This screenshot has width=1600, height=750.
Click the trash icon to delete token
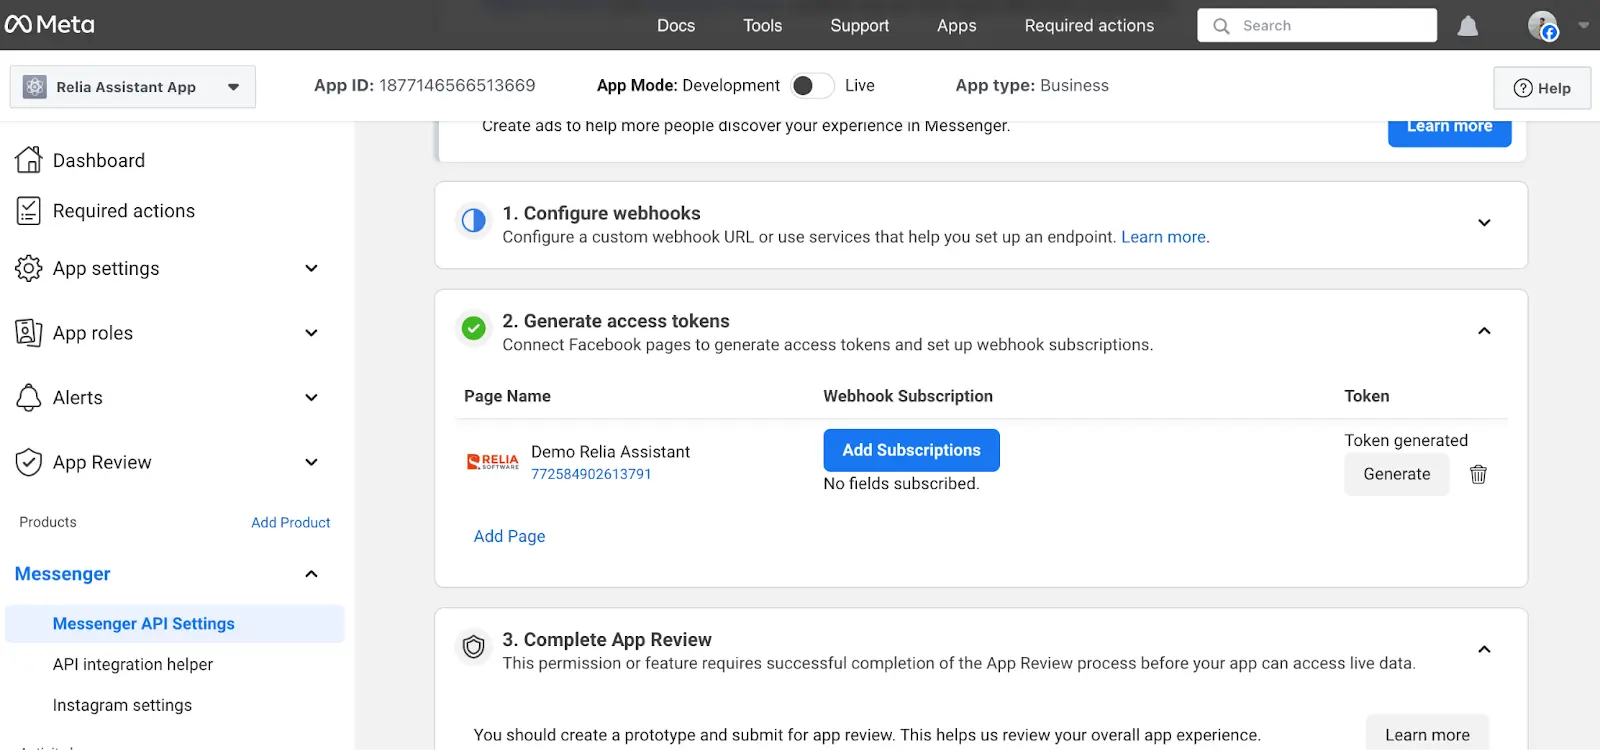coord(1478,474)
